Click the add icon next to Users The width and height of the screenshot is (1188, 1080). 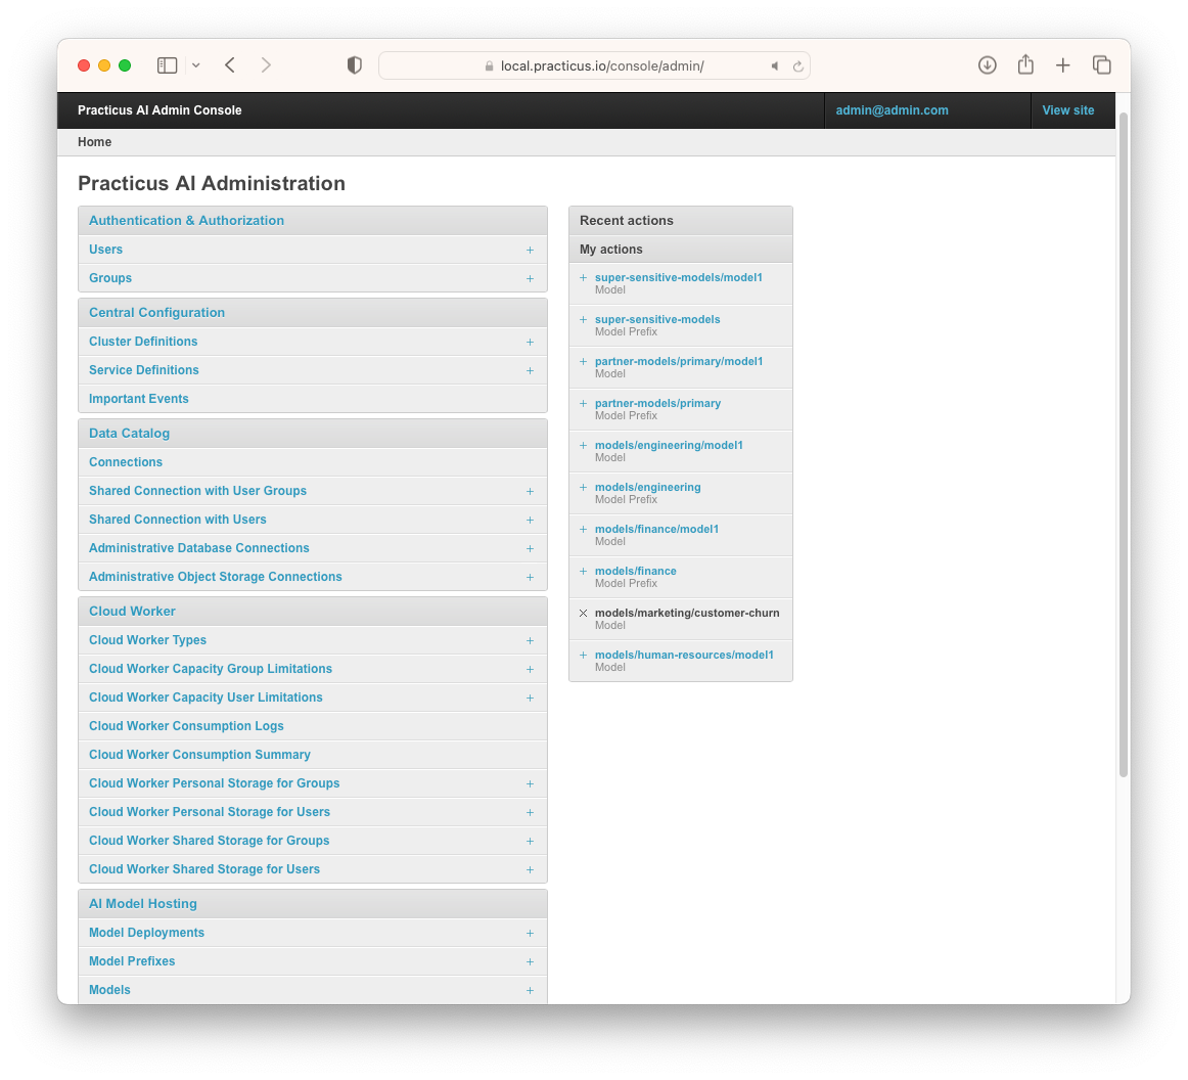530,250
